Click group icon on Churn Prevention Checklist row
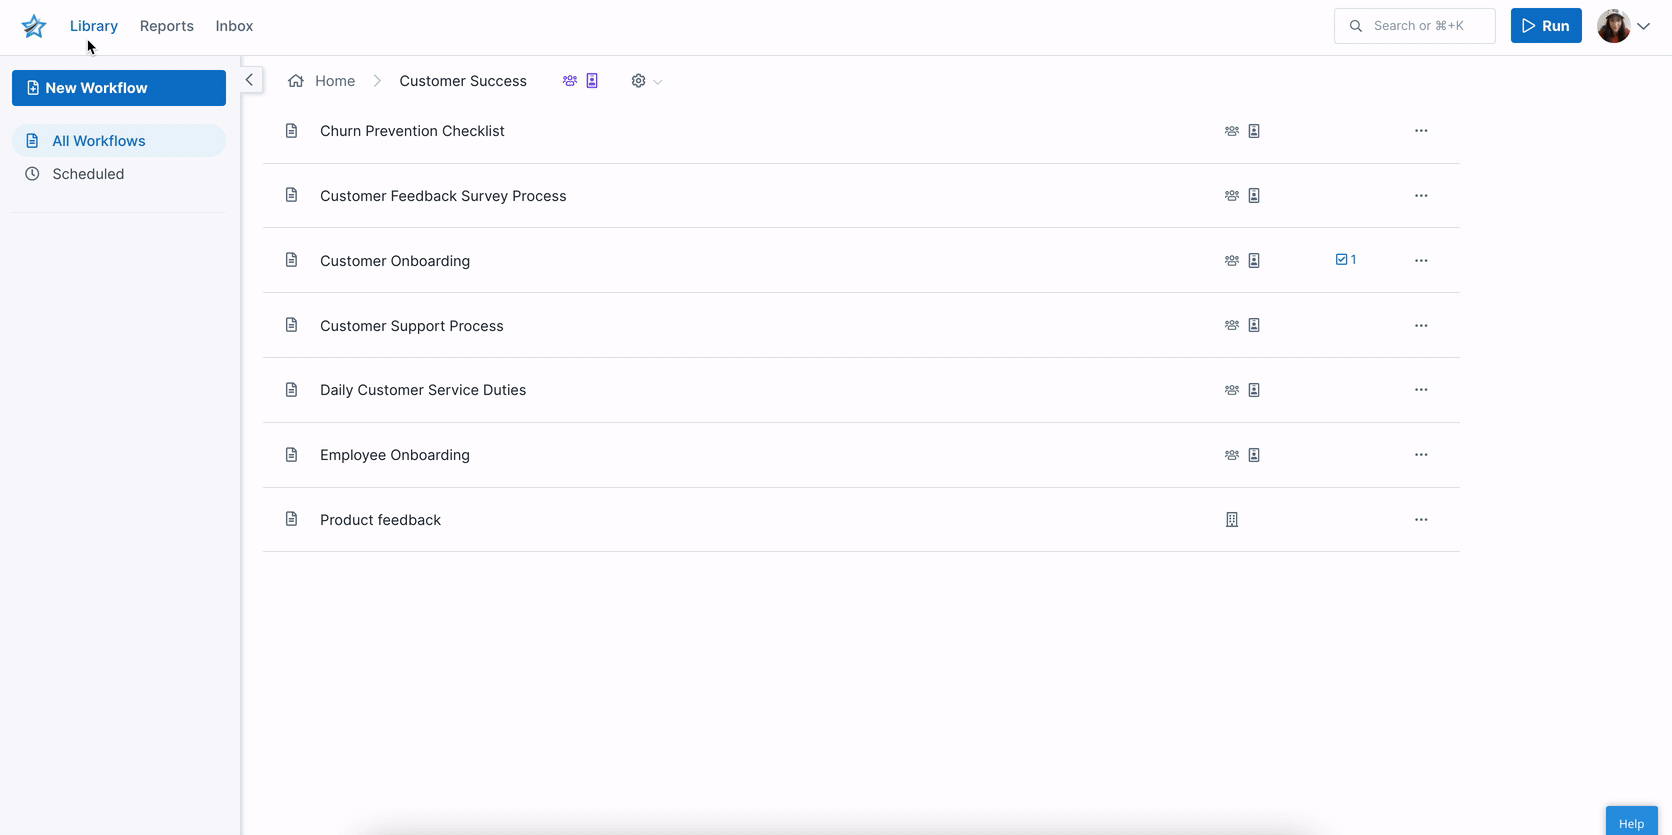Viewport: 1672px width, 835px height. point(1232,131)
